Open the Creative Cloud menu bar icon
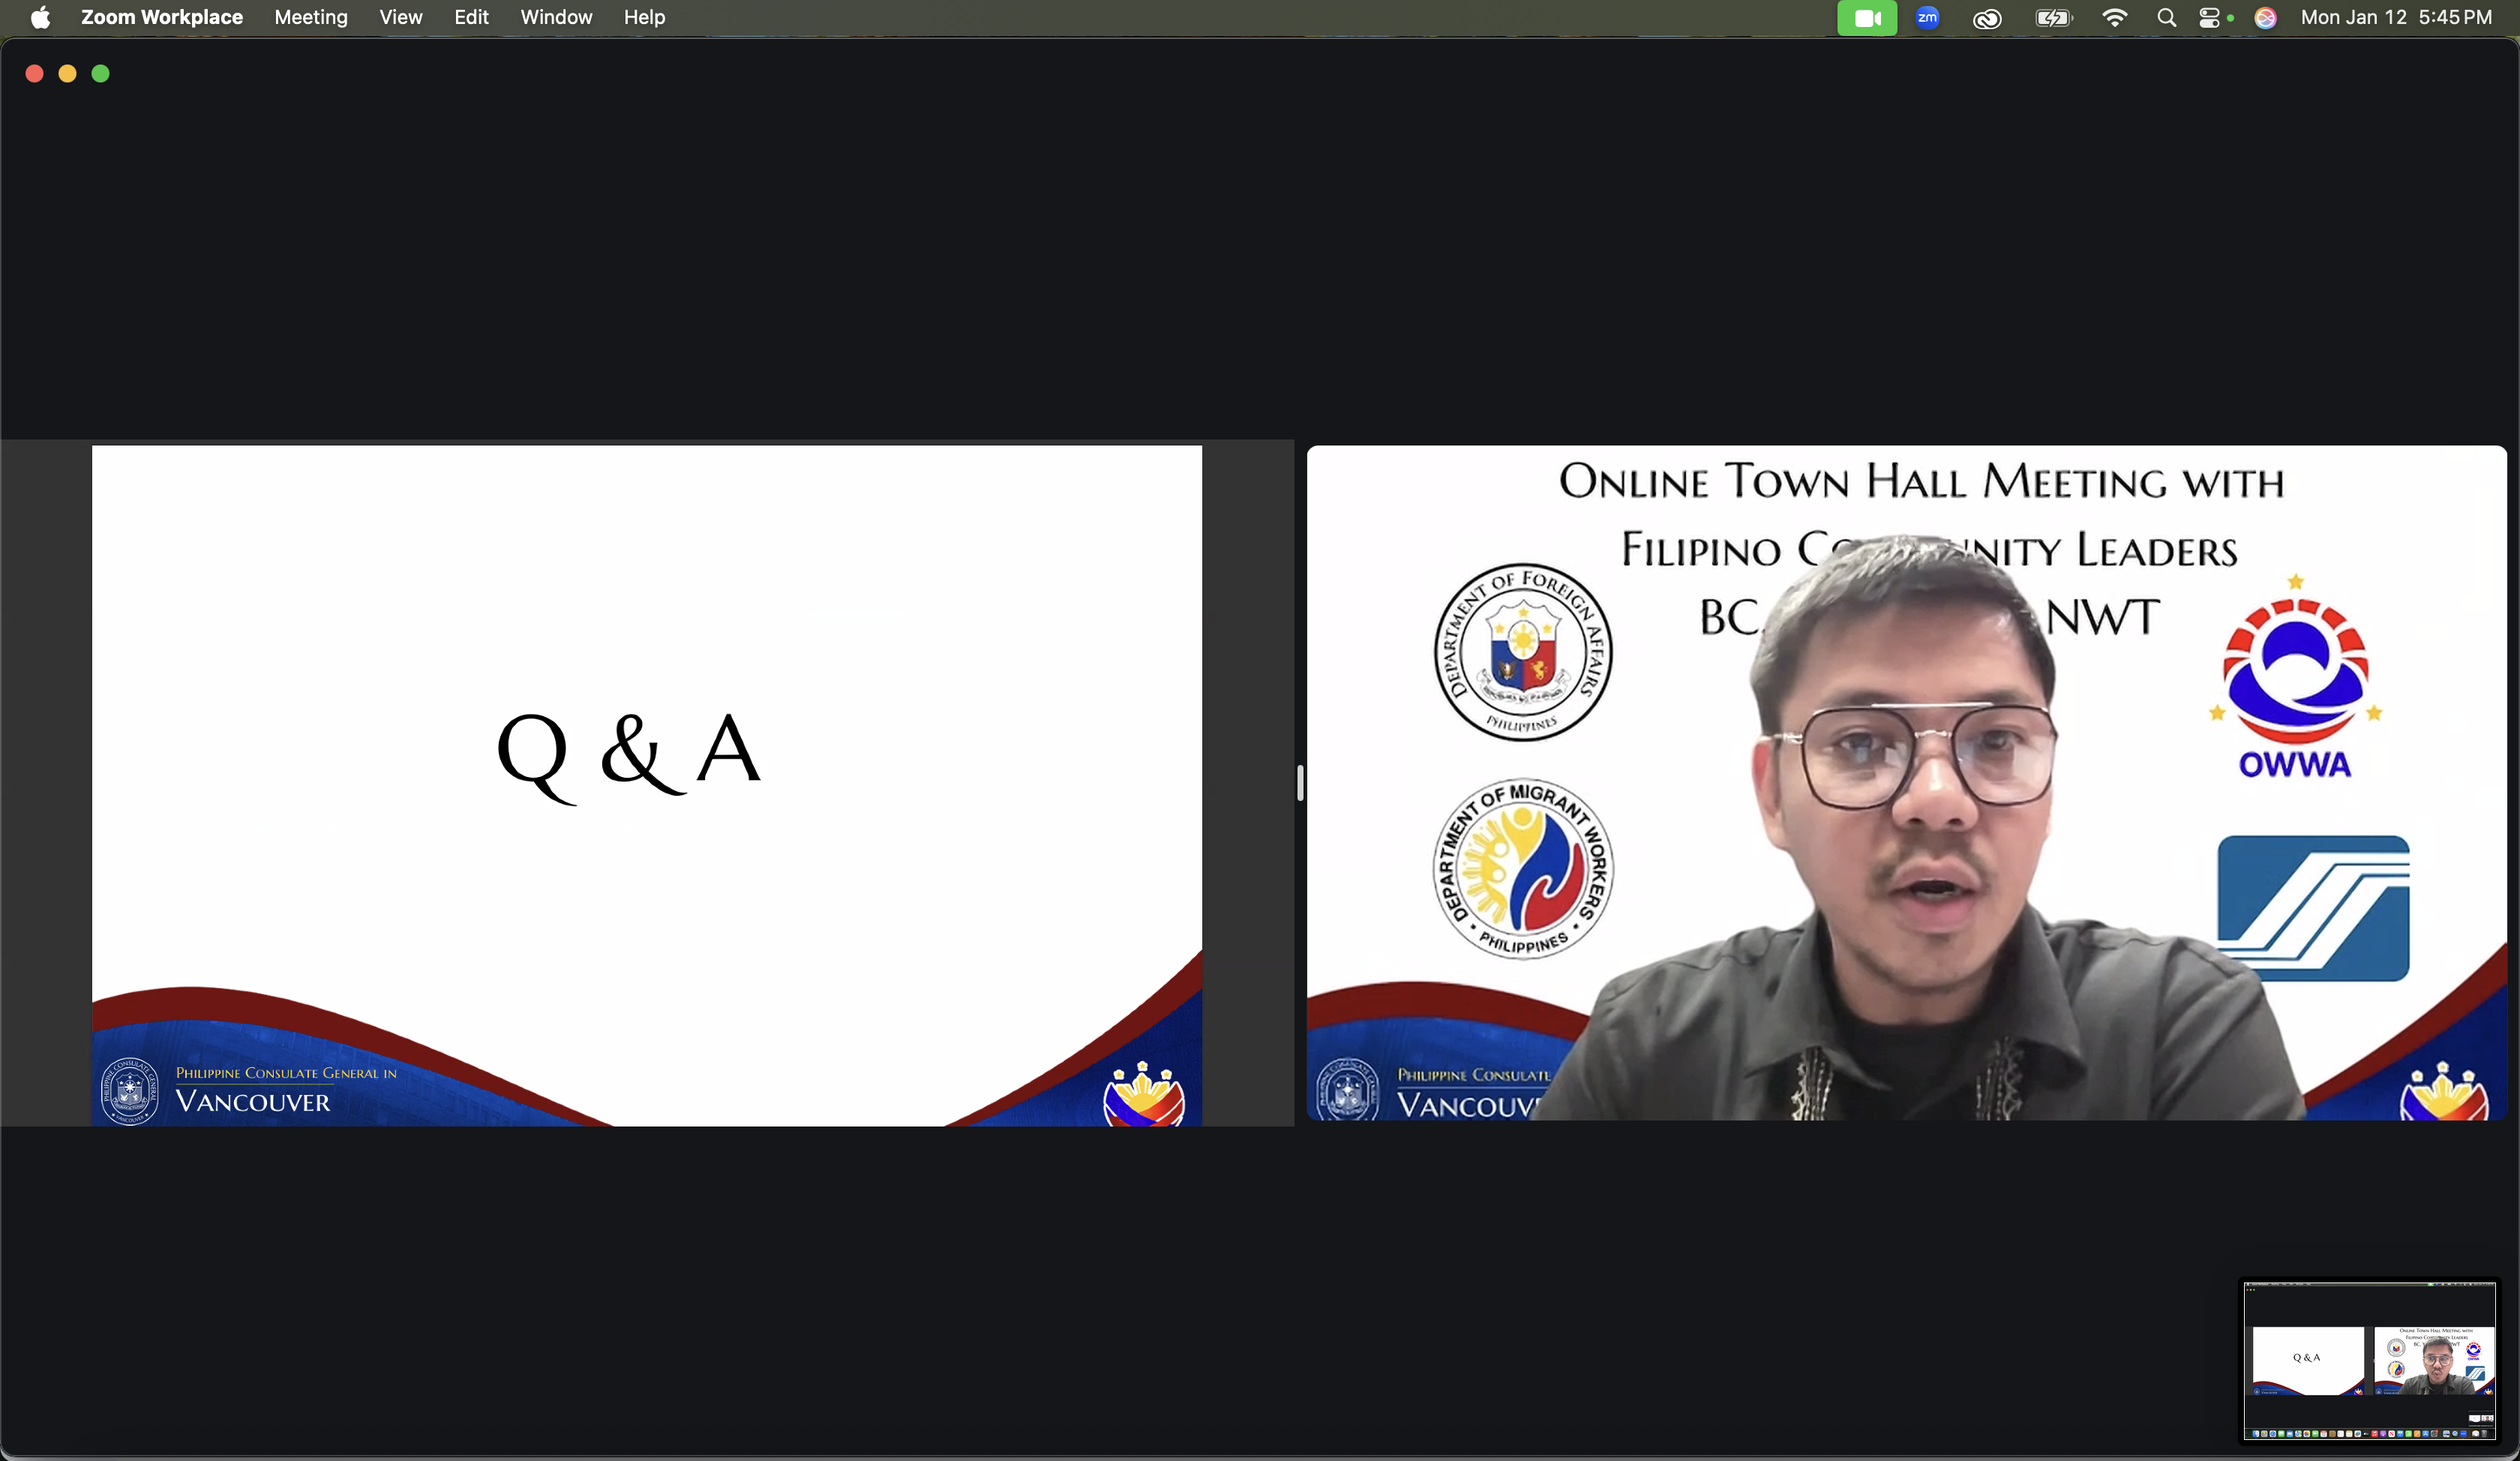Viewport: 2520px width, 1461px height. tap(1987, 18)
